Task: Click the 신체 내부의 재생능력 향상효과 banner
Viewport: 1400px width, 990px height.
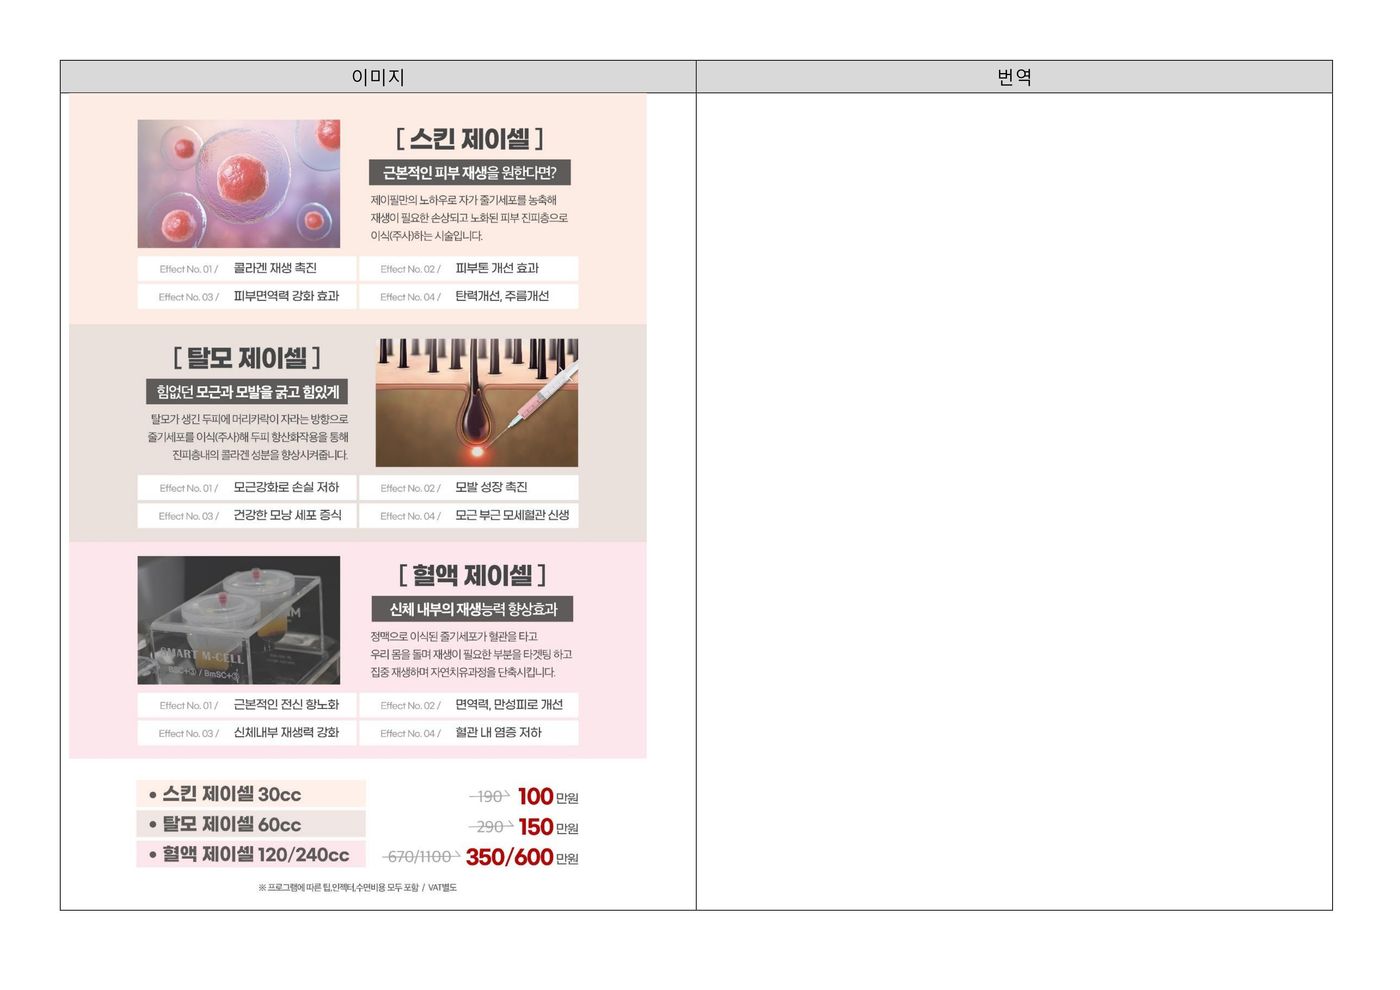Action: [x=473, y=609]
